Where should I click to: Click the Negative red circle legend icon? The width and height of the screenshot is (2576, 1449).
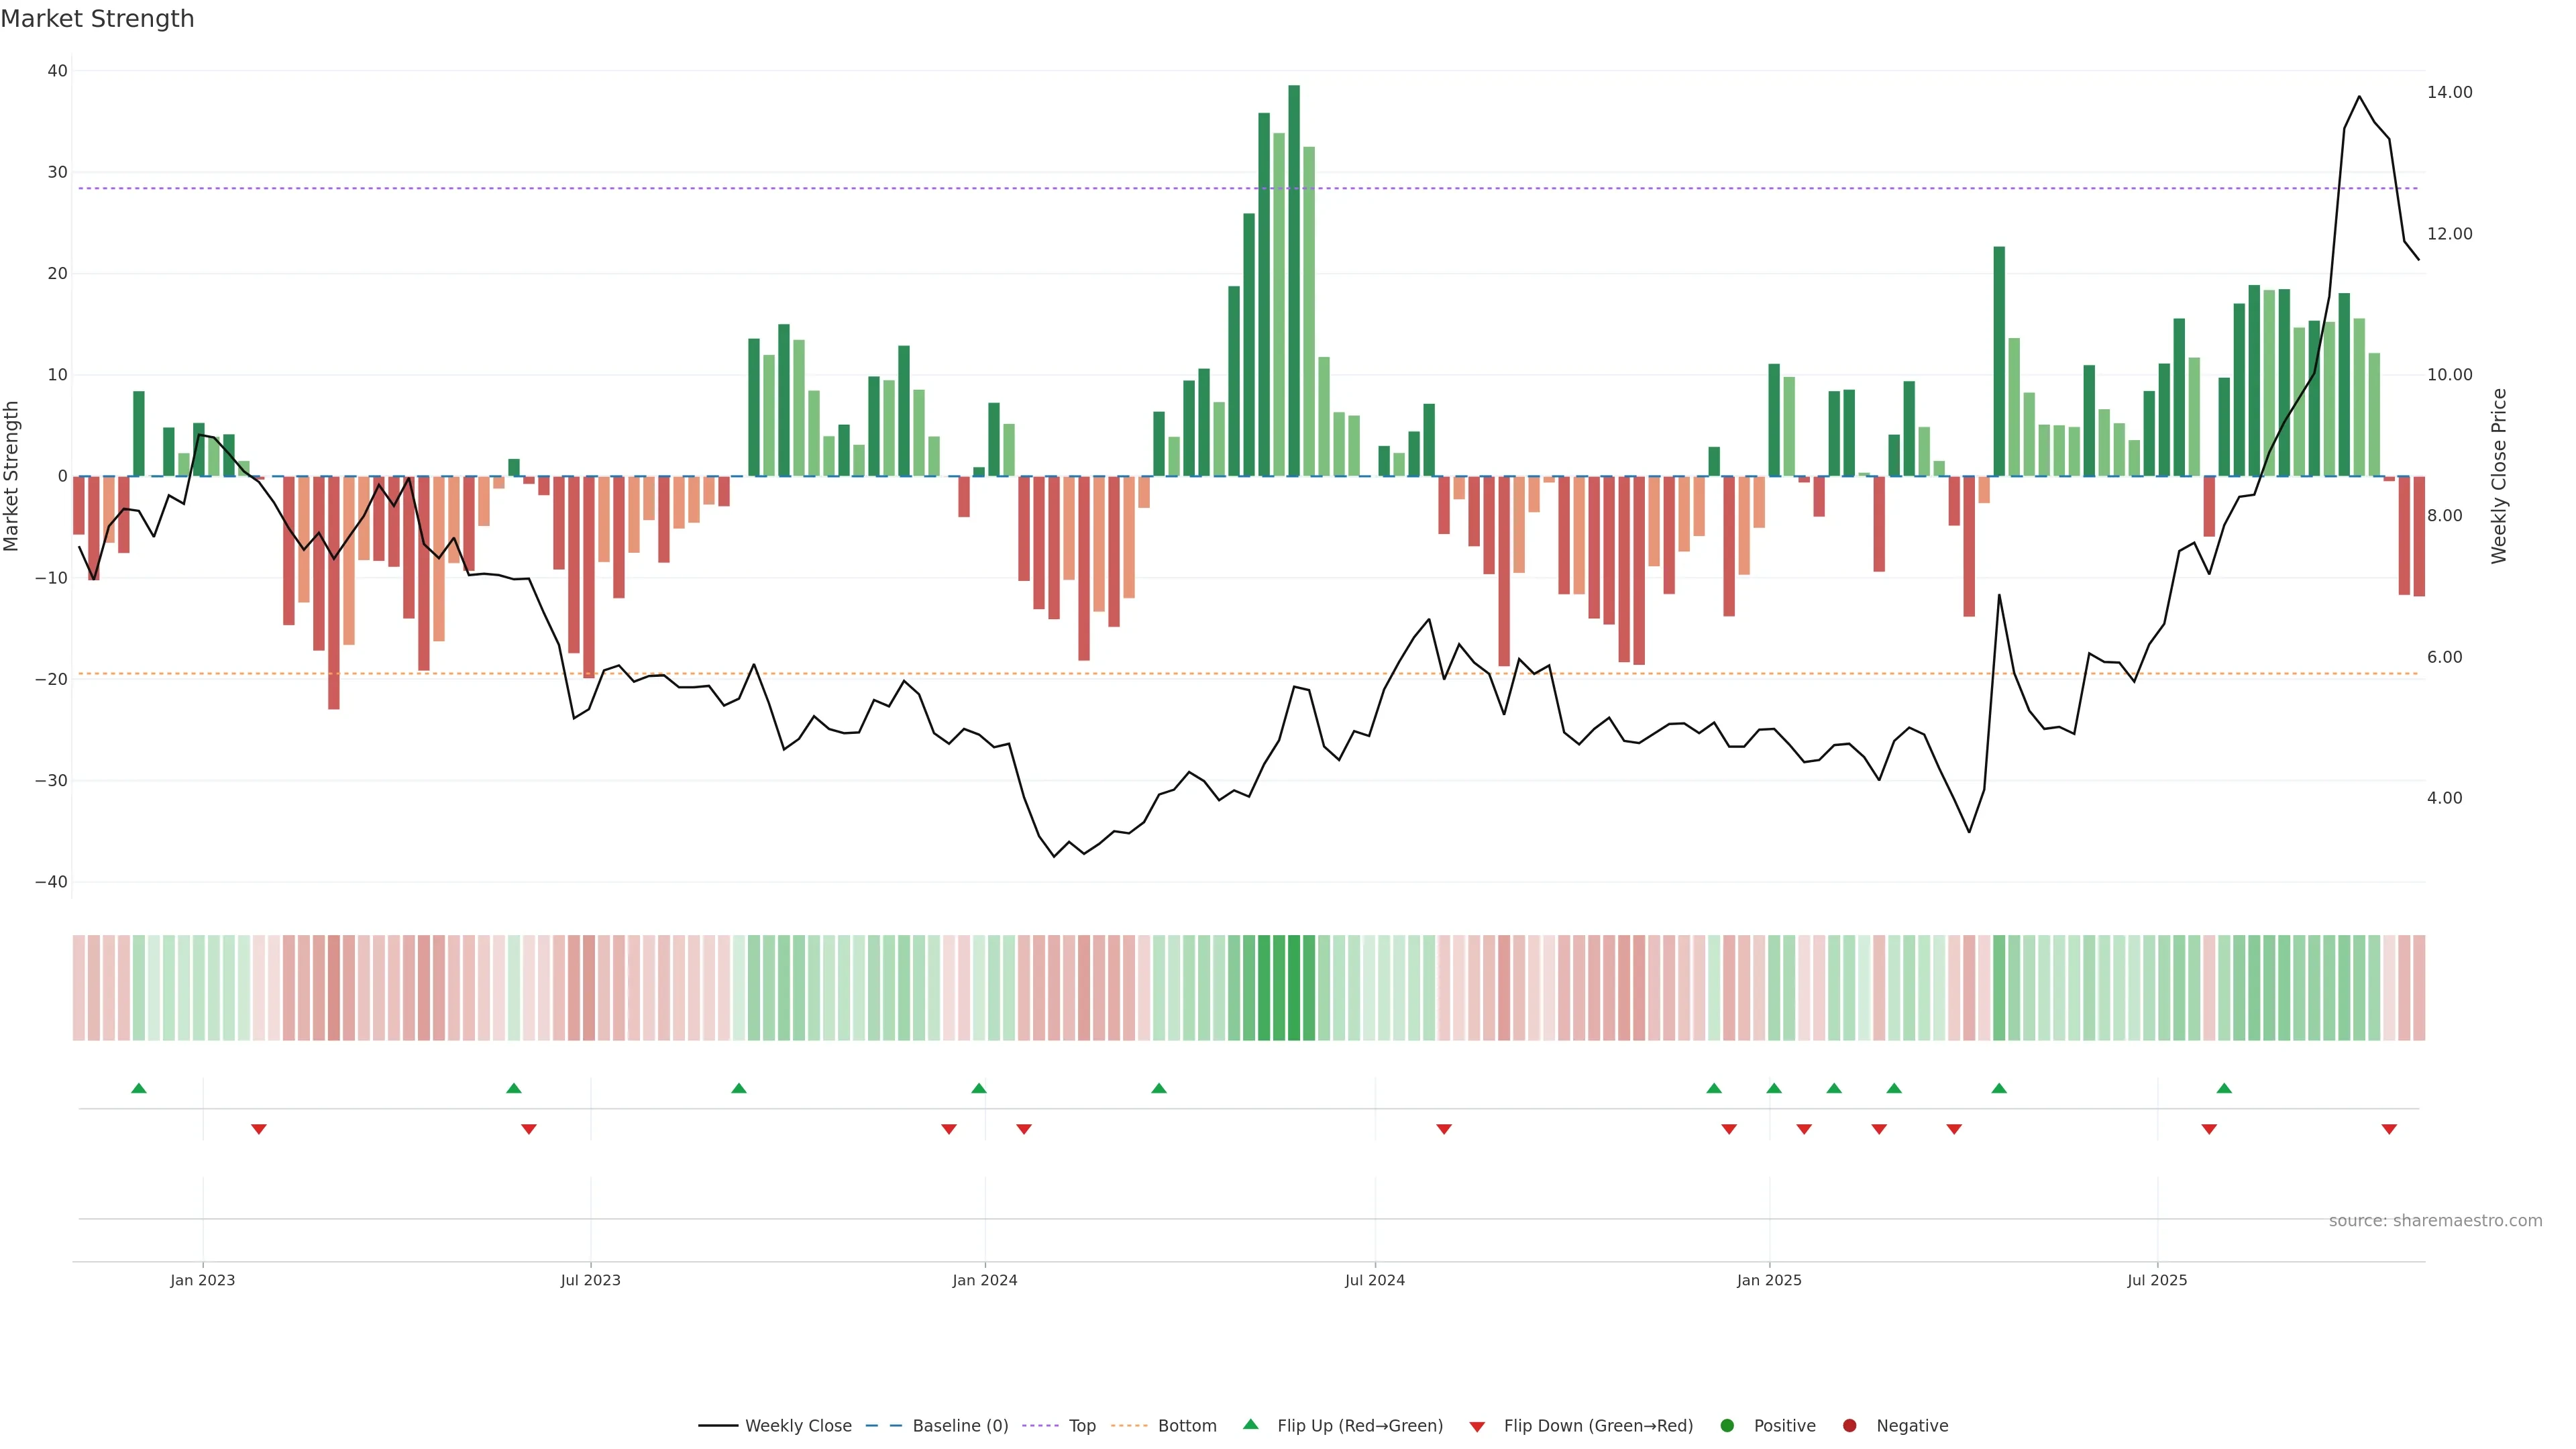[1849, 1426]
